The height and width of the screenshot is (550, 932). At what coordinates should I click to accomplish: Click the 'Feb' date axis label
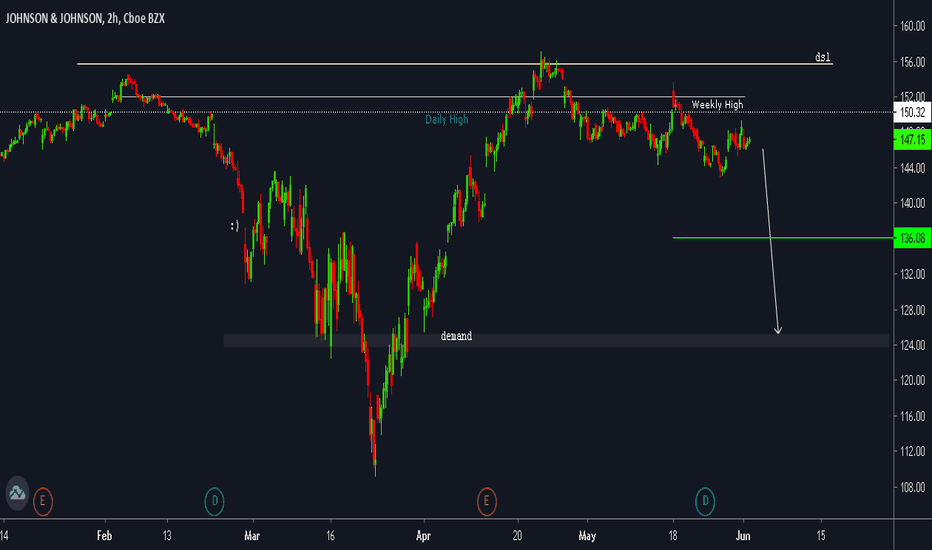coord(104,536)
